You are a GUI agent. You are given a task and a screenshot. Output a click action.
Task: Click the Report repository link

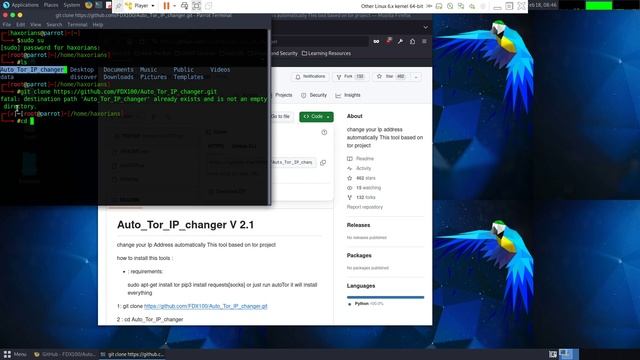click(365, 207)
